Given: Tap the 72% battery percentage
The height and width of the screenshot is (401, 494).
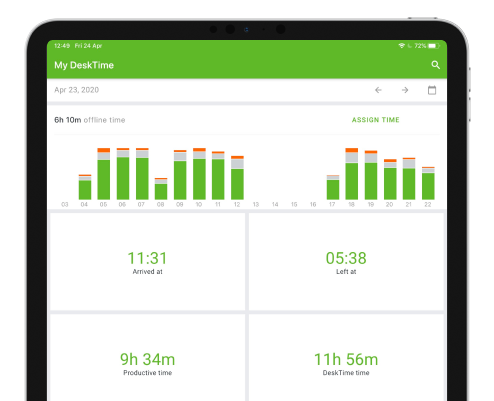Looking at the screenshot, I should pos(420,46).
